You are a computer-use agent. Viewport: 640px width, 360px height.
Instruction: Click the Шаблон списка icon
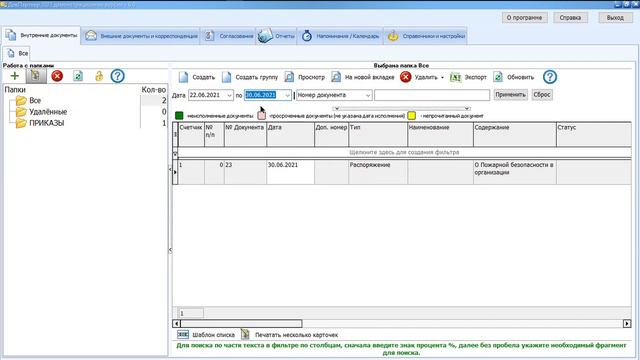(183, 335)
